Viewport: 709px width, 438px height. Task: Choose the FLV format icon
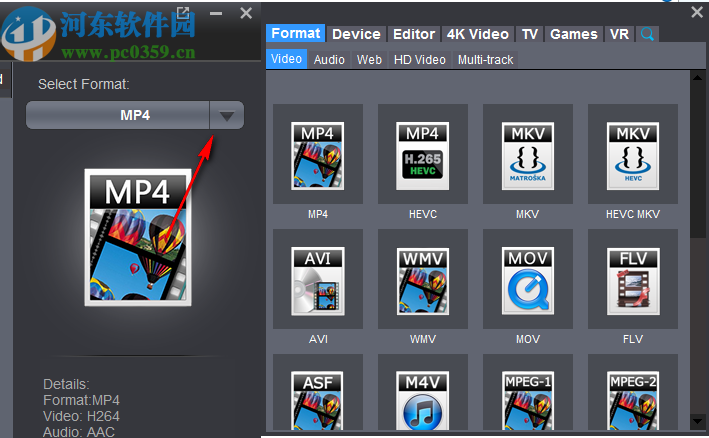click(x=633, y=281)
